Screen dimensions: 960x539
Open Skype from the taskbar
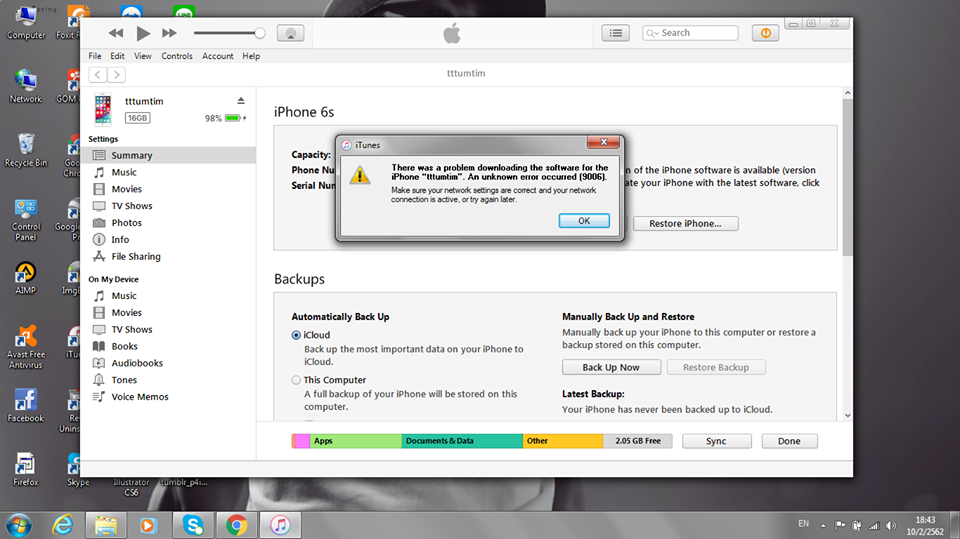pos(193,525)
